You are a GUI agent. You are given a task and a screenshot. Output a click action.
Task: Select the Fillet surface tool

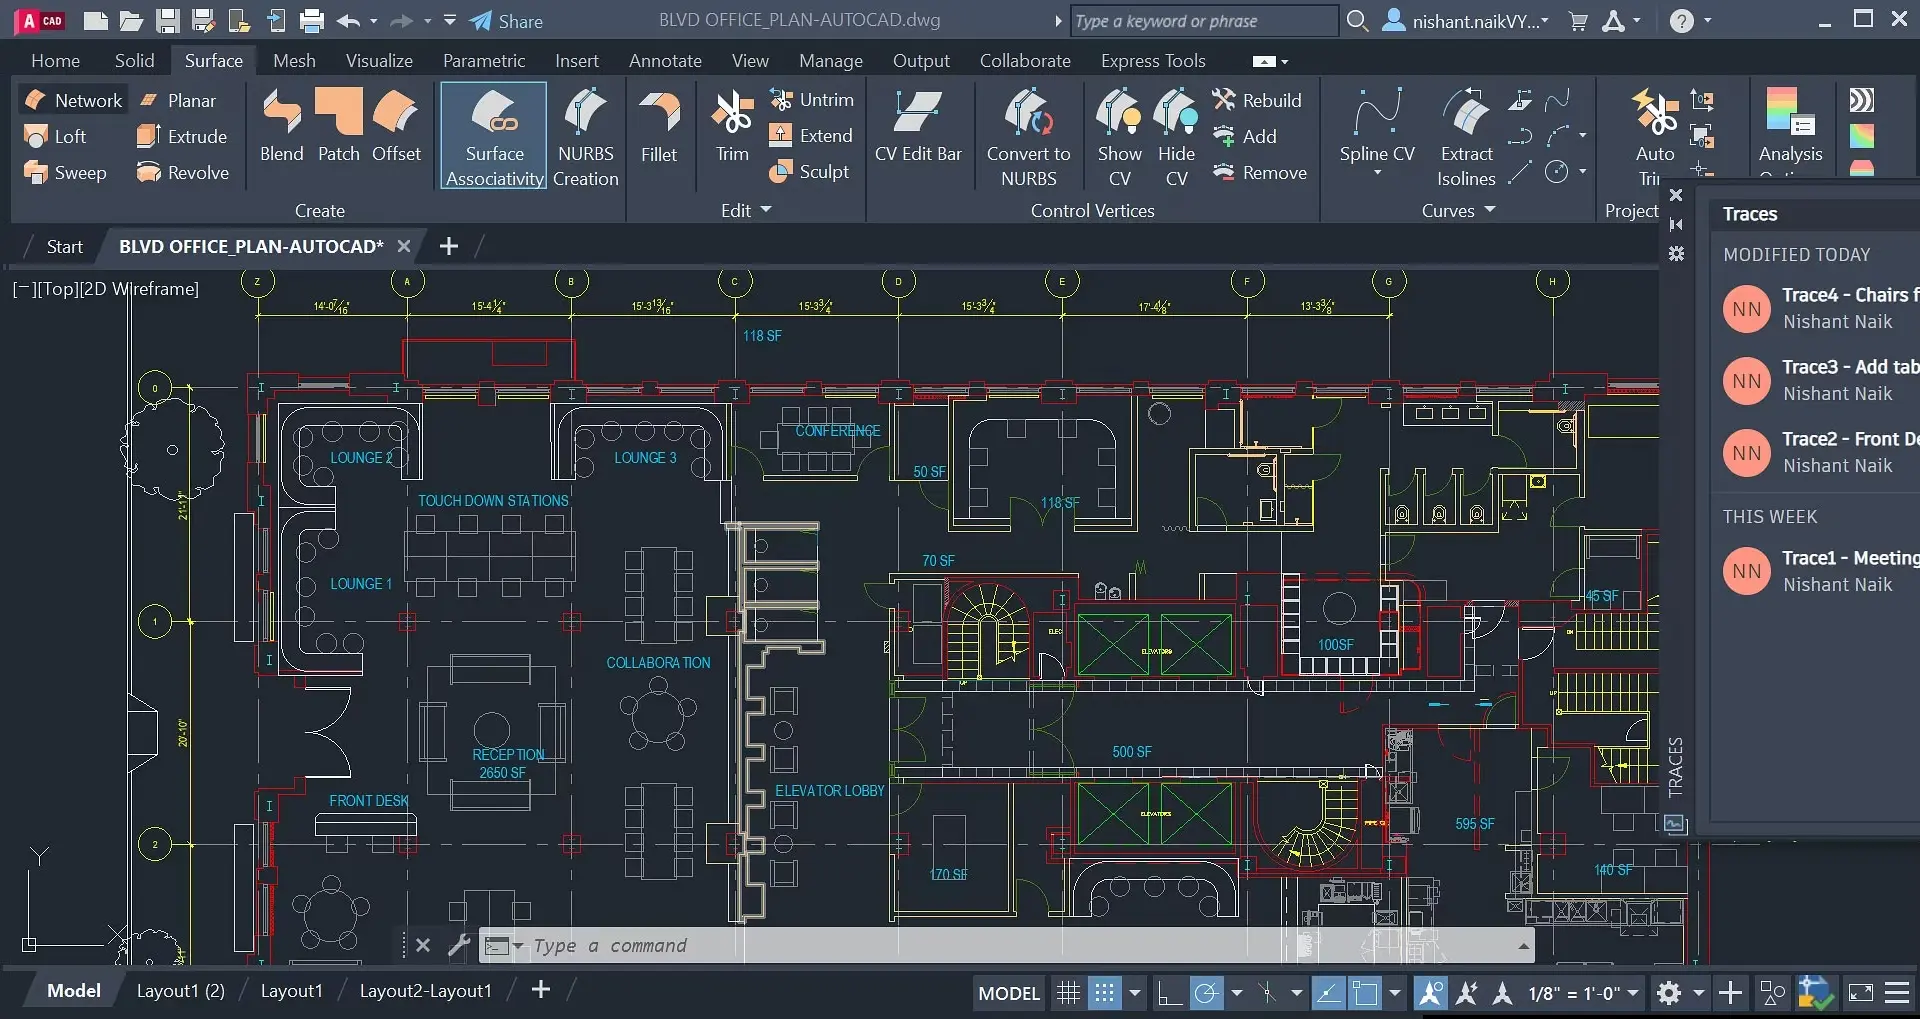click(x=659, y=125)
